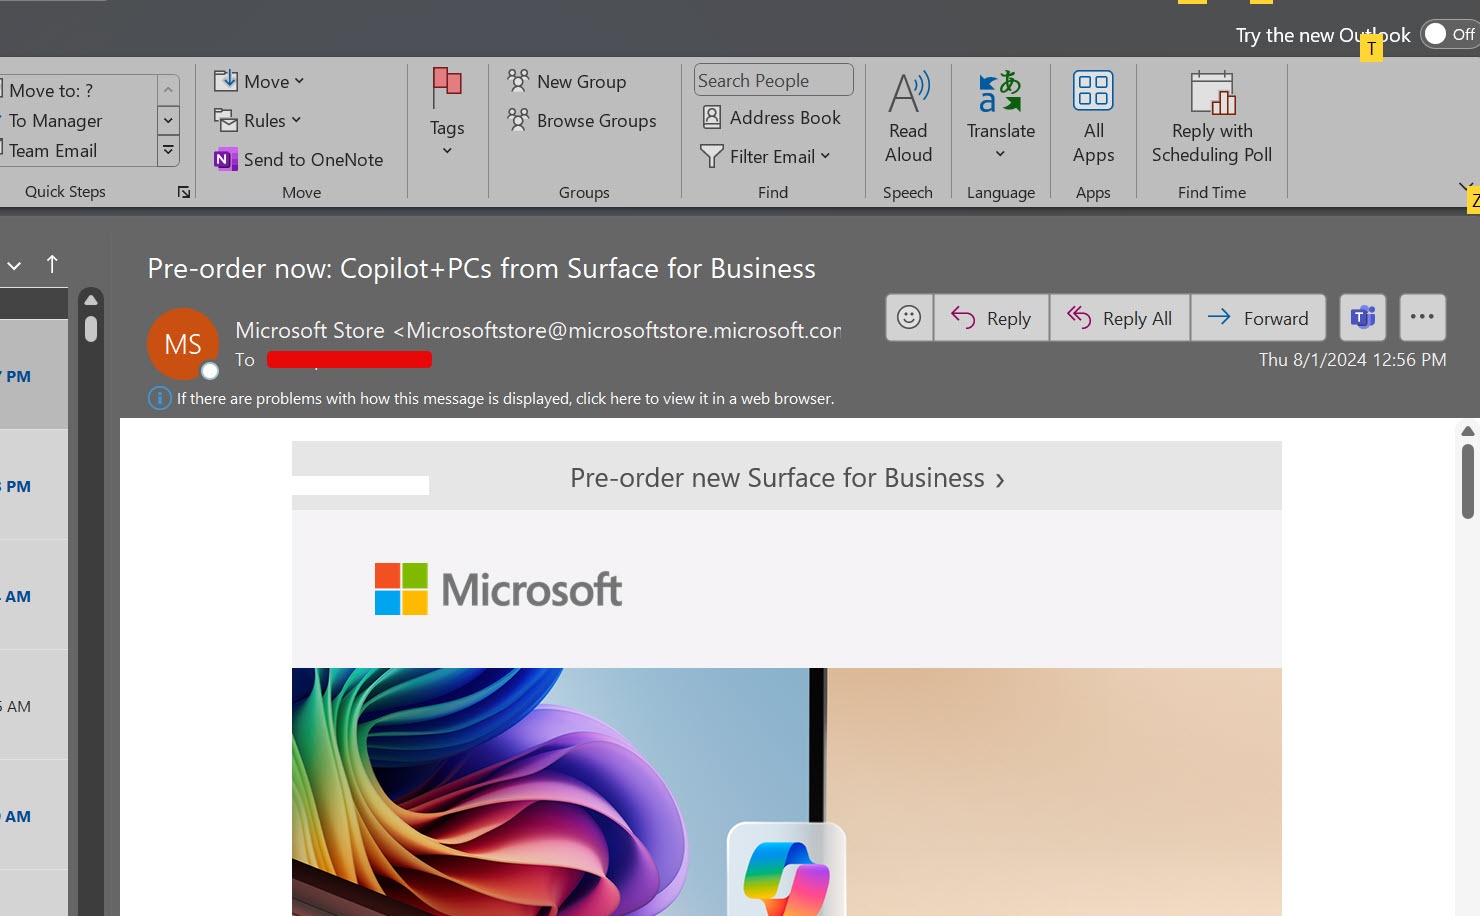Click the Browse Groups icon
The width and height of the screenshot is (1480, 916).
[518, 120]
